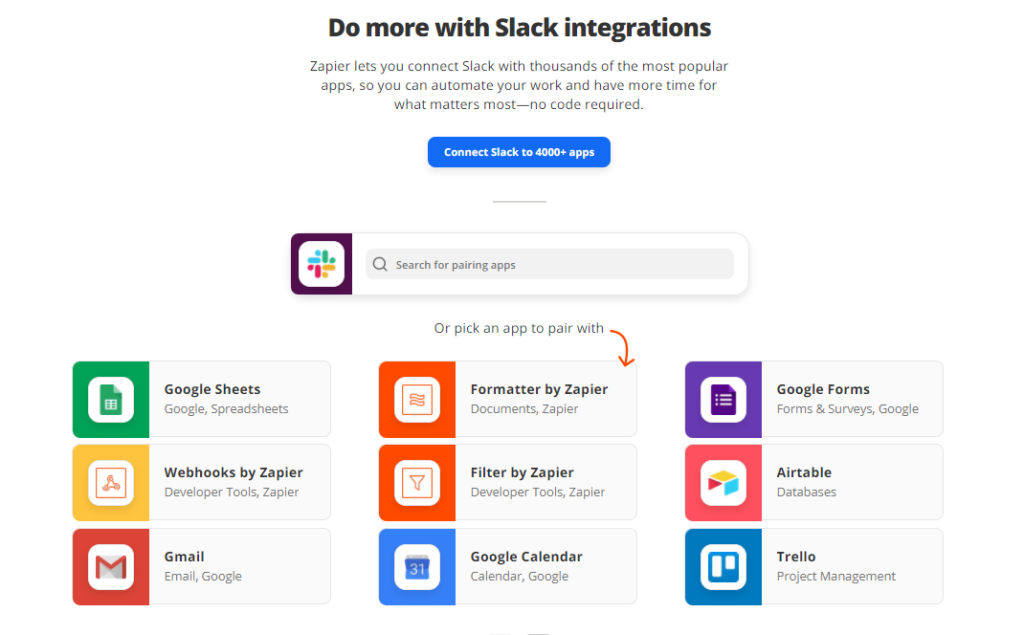Click the first pagination dot below the cards
This screenshot has height=635, width=1024.
point(500,633)
